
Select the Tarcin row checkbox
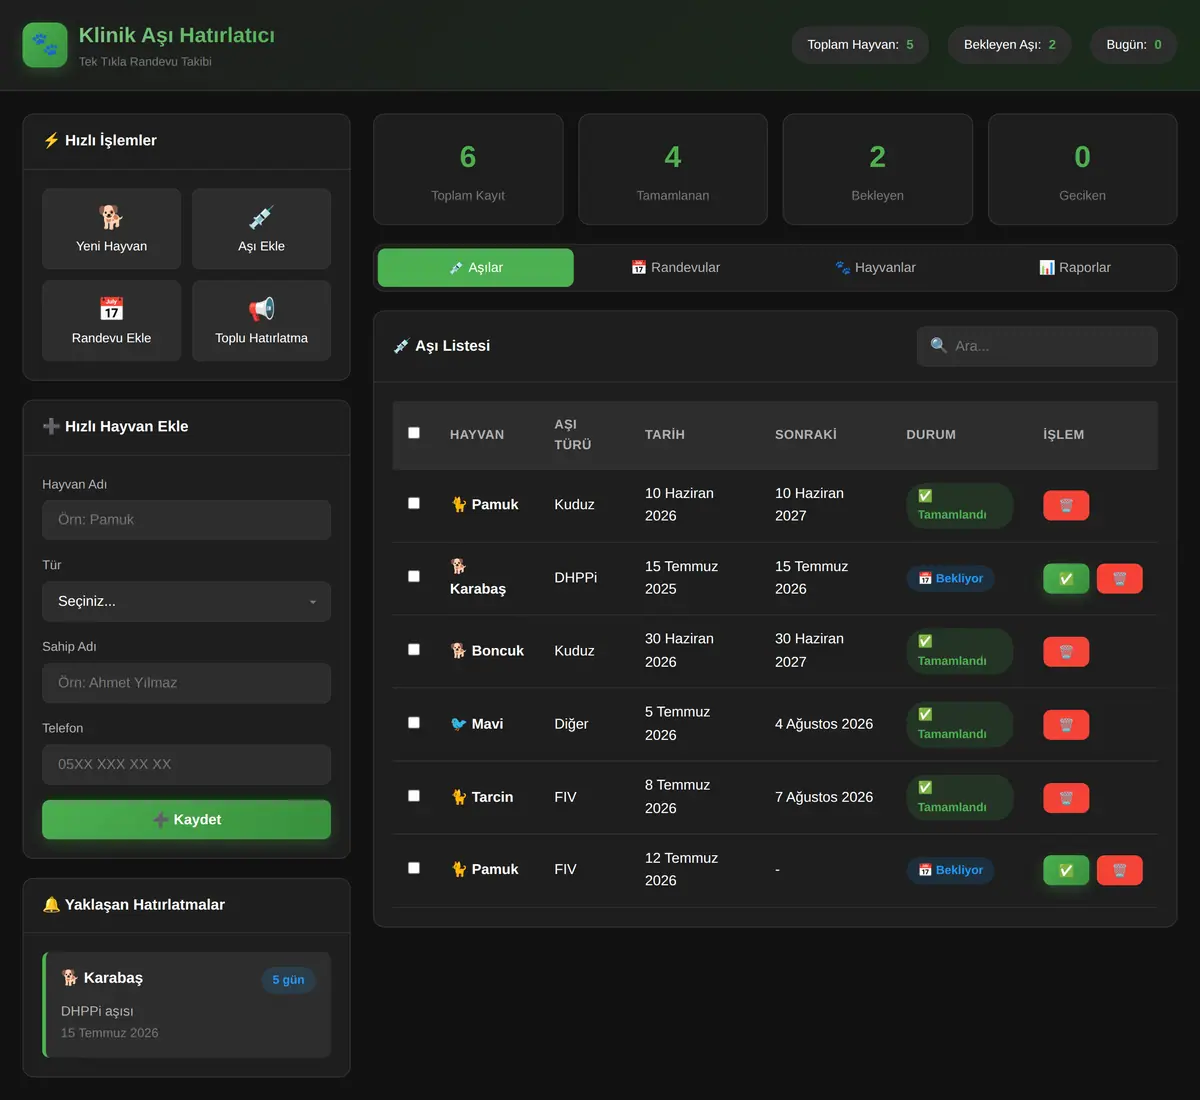pos(414,796)
